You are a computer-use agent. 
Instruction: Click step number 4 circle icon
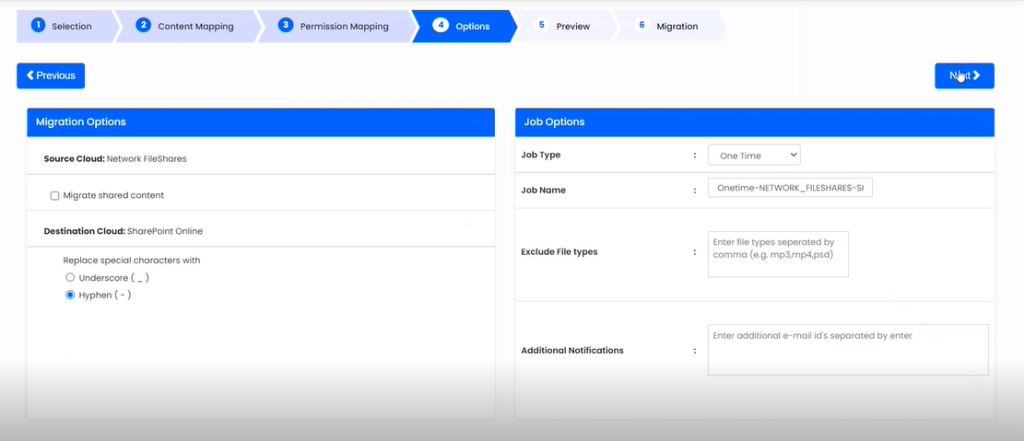coord(441,25)
